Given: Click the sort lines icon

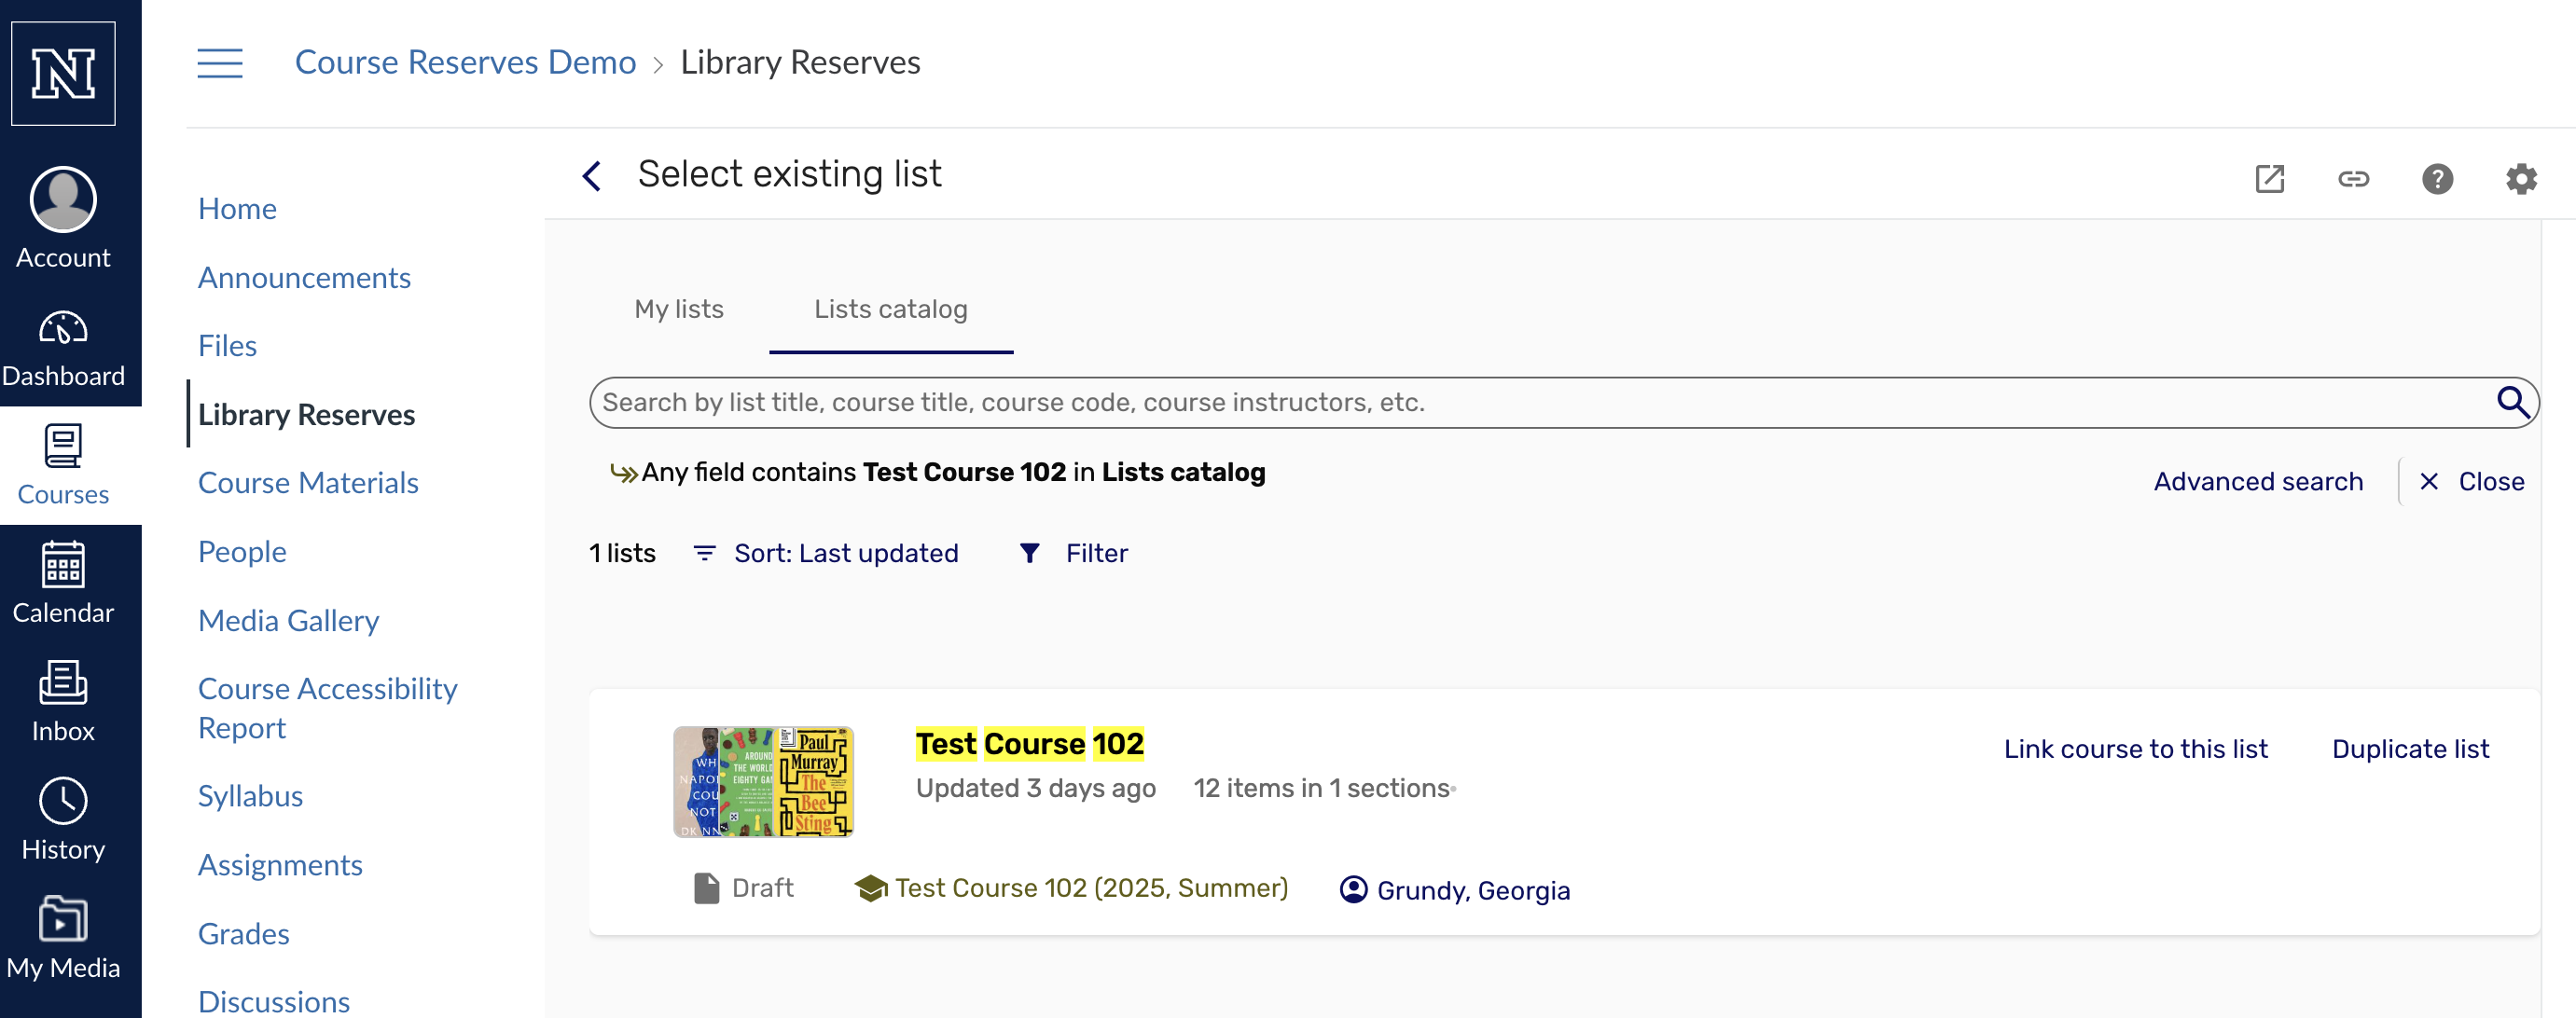Looking at the screenshot, I should coord(704,553).
